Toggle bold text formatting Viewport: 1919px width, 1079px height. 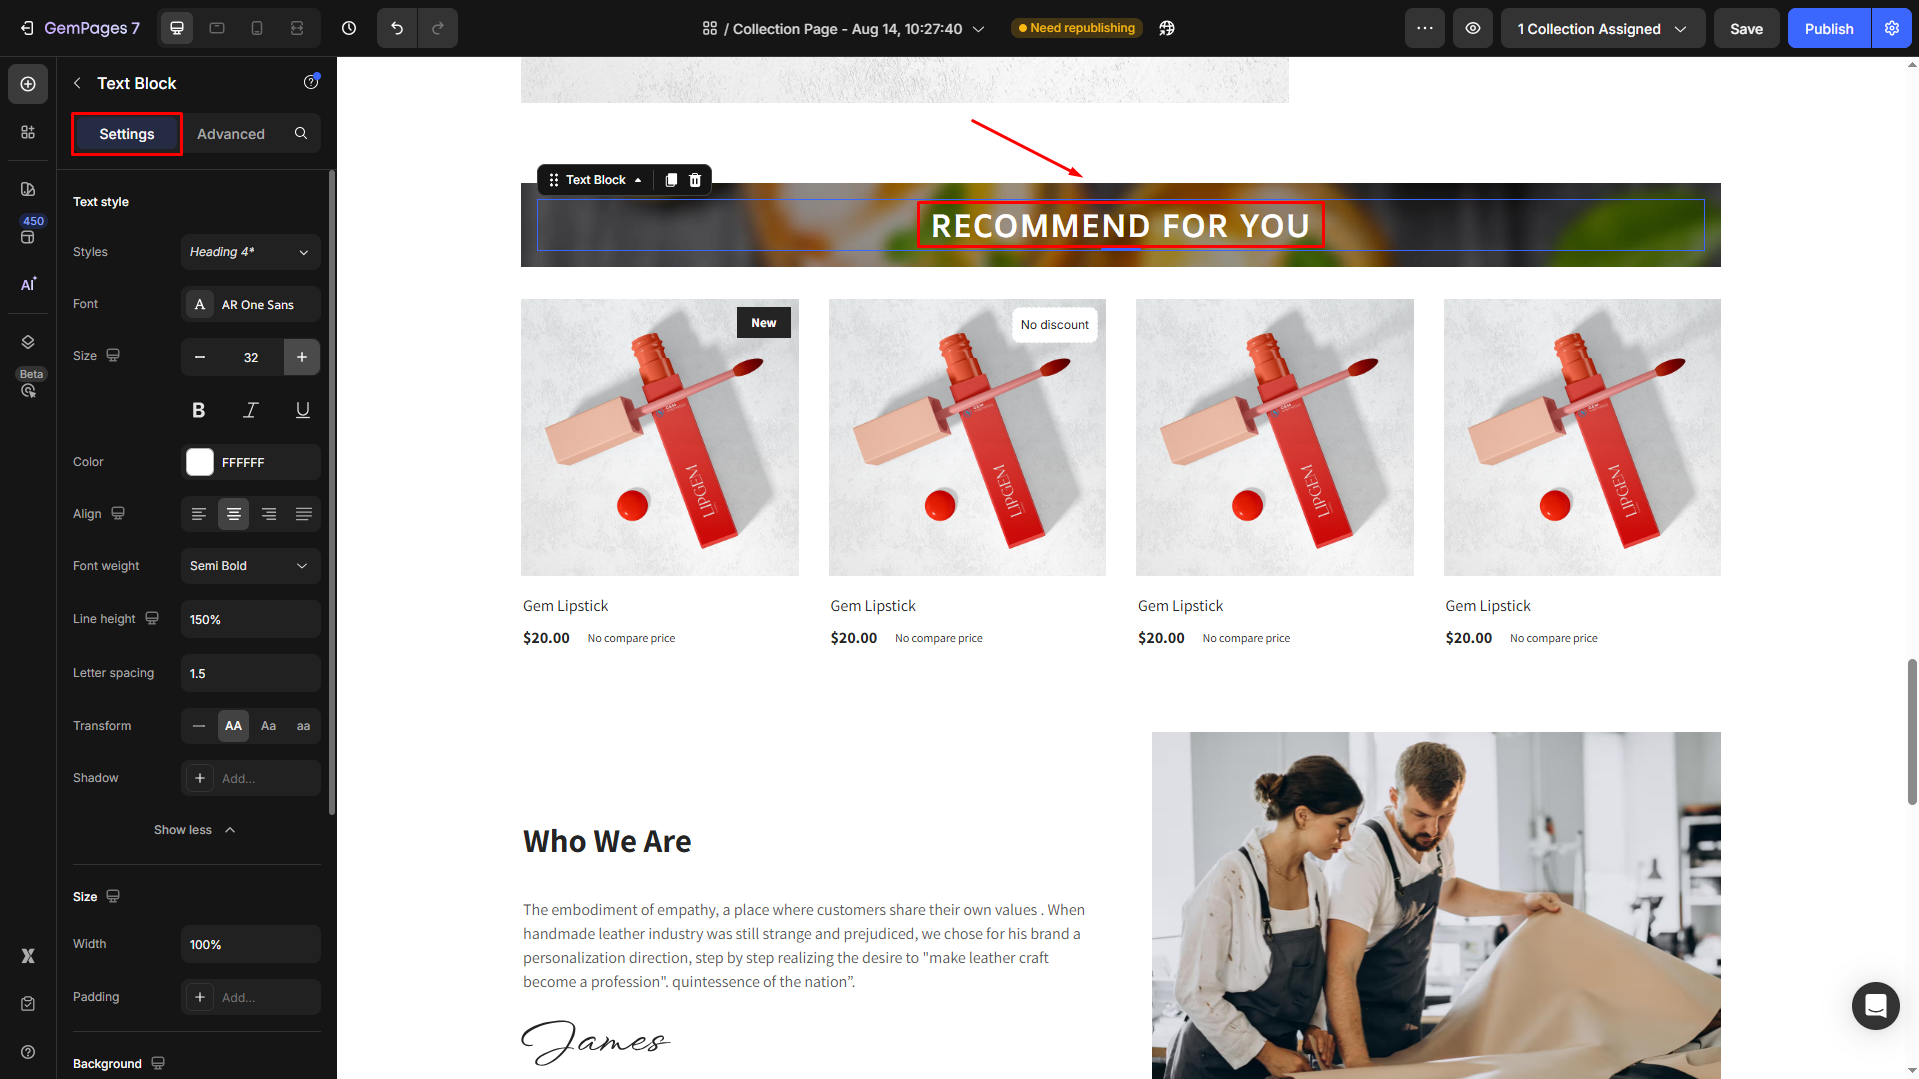[199, 410]
